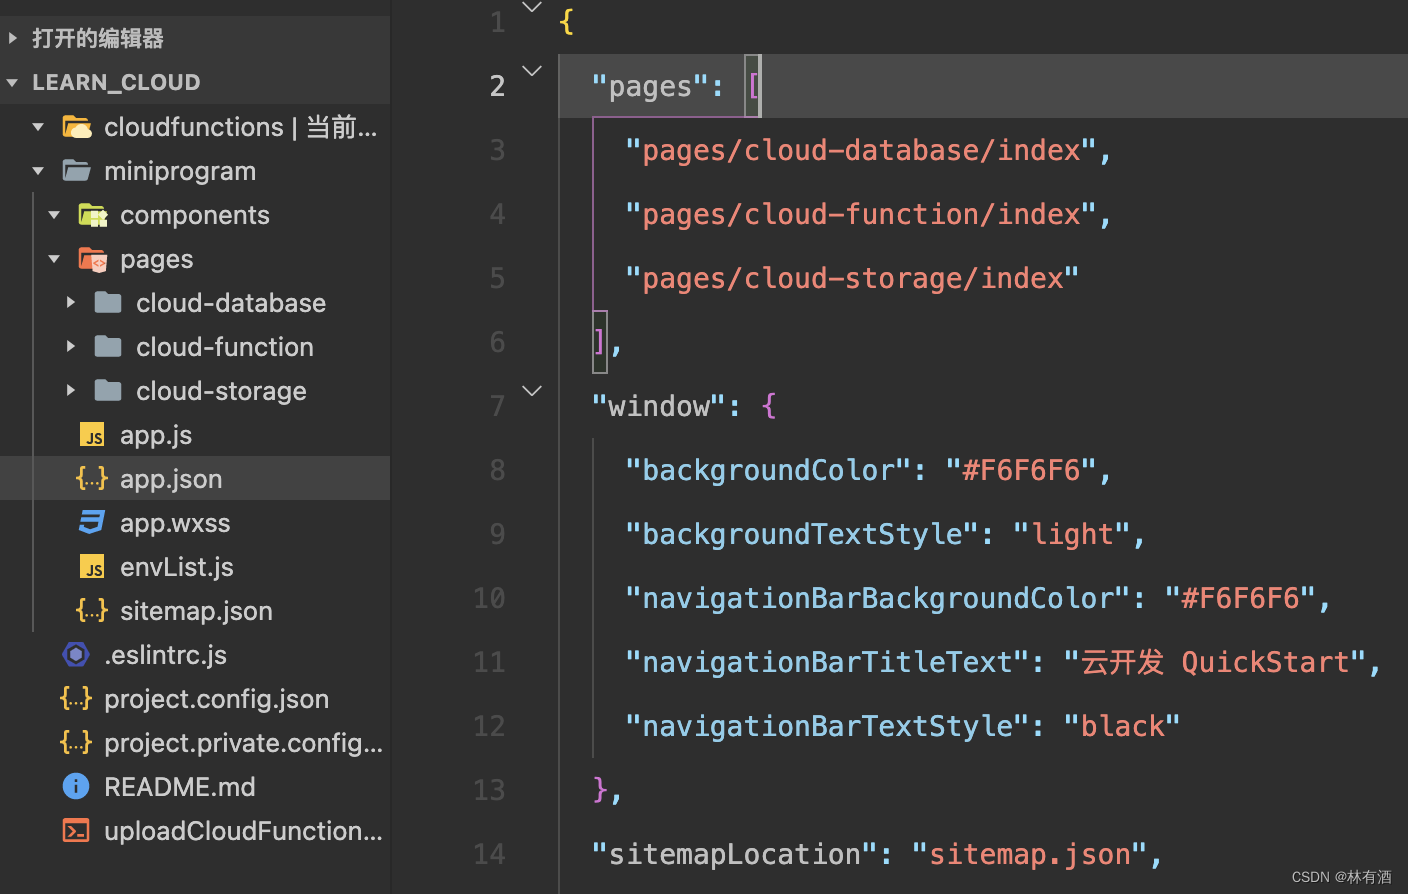The image size is (1408, 894).
Task: Click the pages folder icon
Action: pyautogui.click(x=93, y=259)
